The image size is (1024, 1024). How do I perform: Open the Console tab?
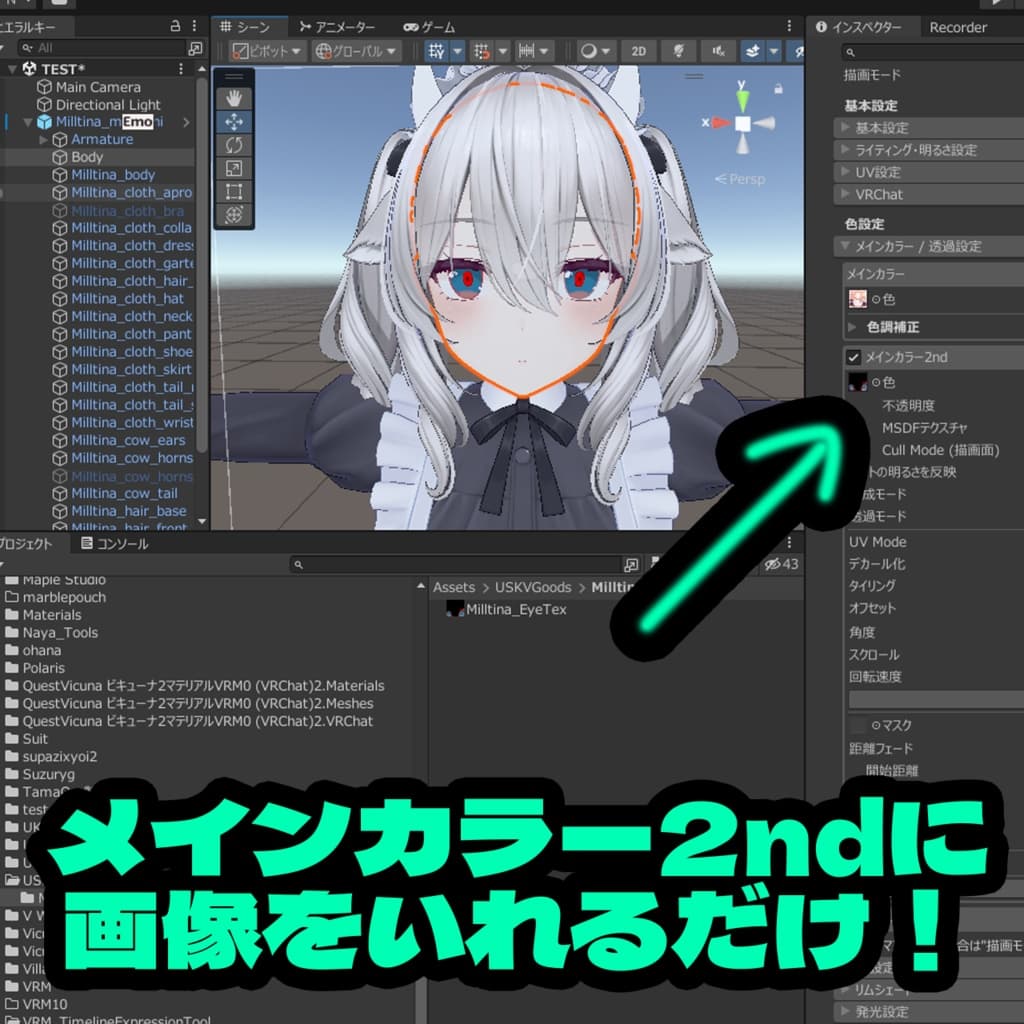[115, 543]
